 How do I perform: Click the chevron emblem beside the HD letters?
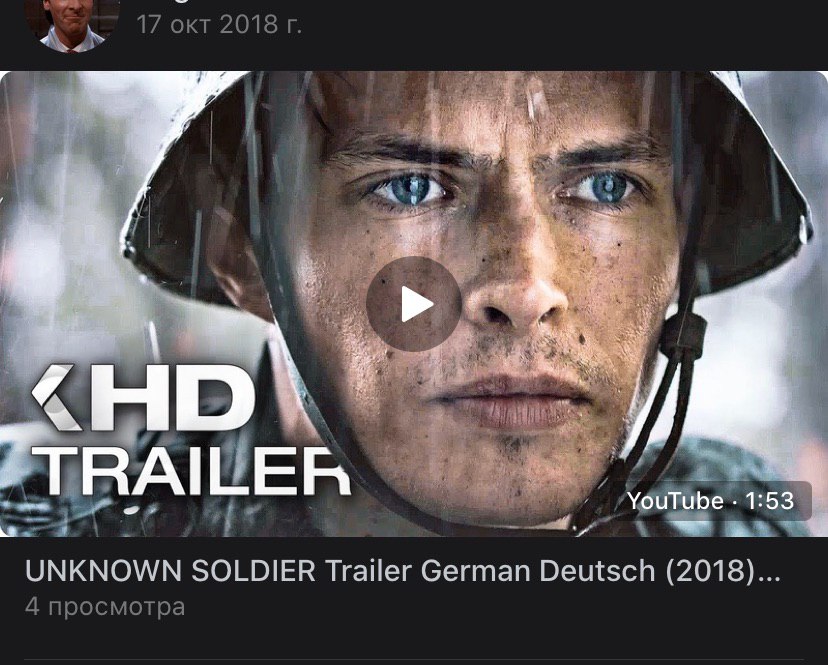(55, 397)
